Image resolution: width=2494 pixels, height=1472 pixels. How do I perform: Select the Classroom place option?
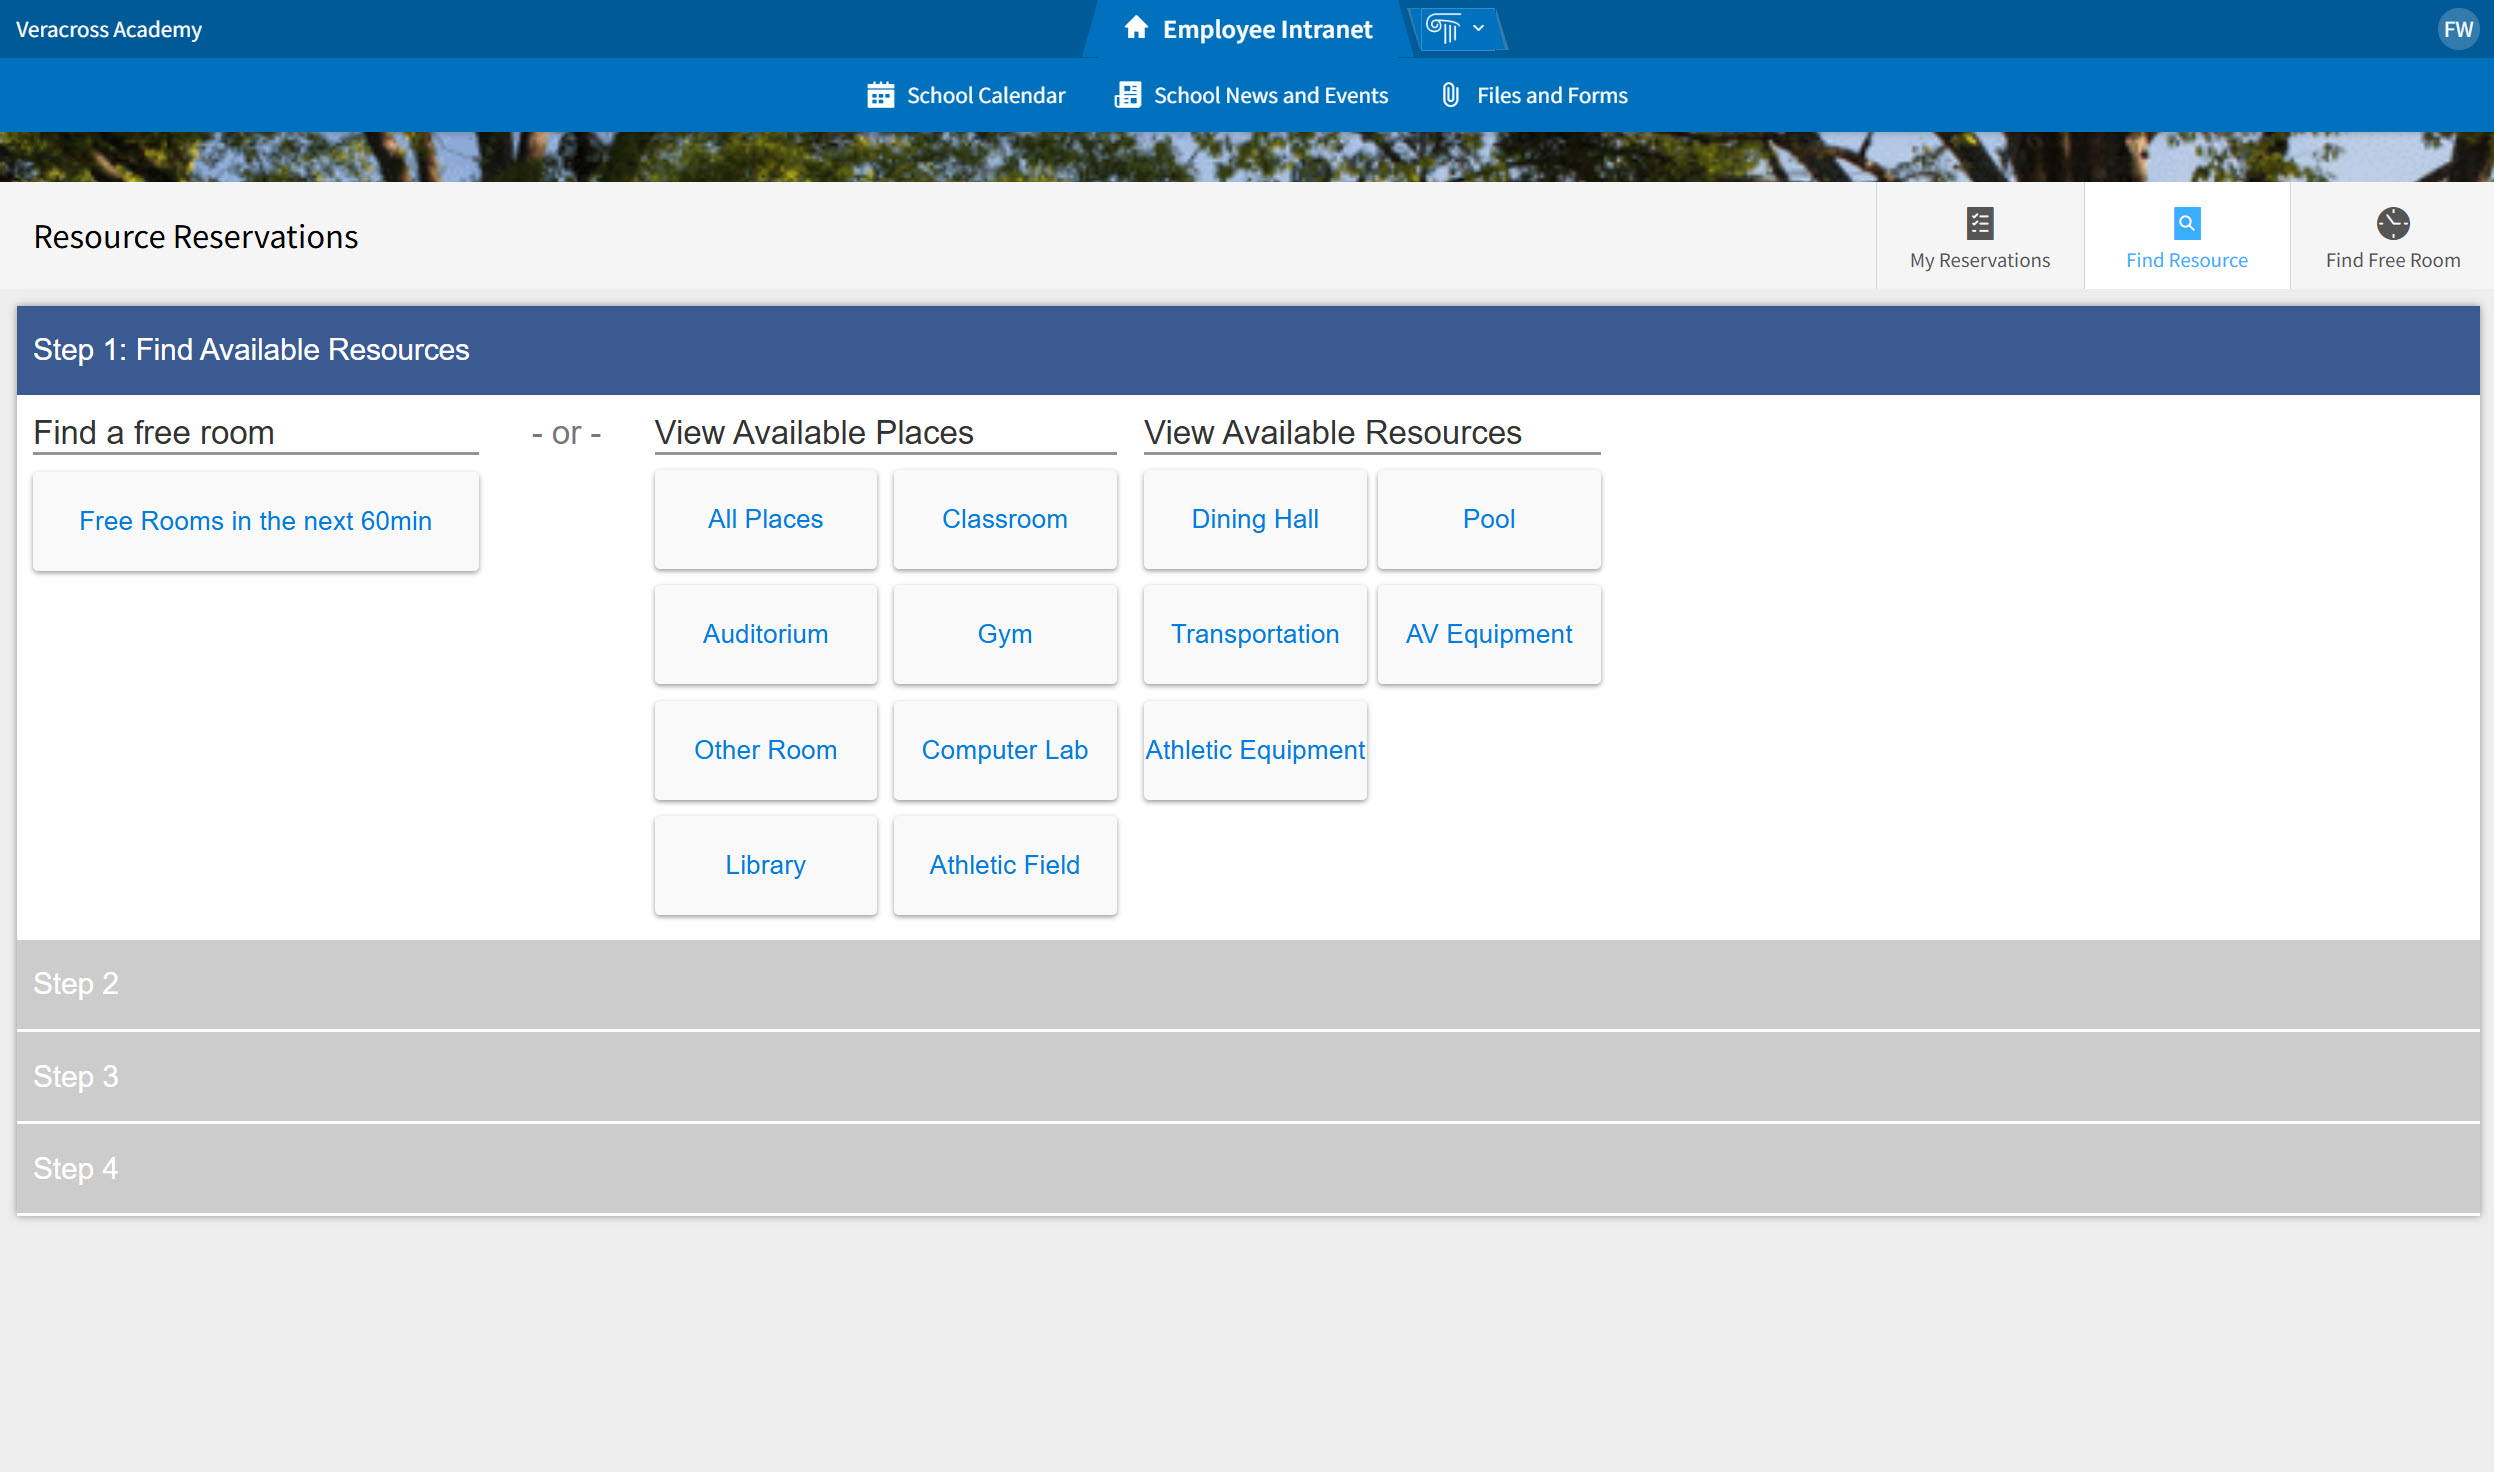(x=1004, y=519)
